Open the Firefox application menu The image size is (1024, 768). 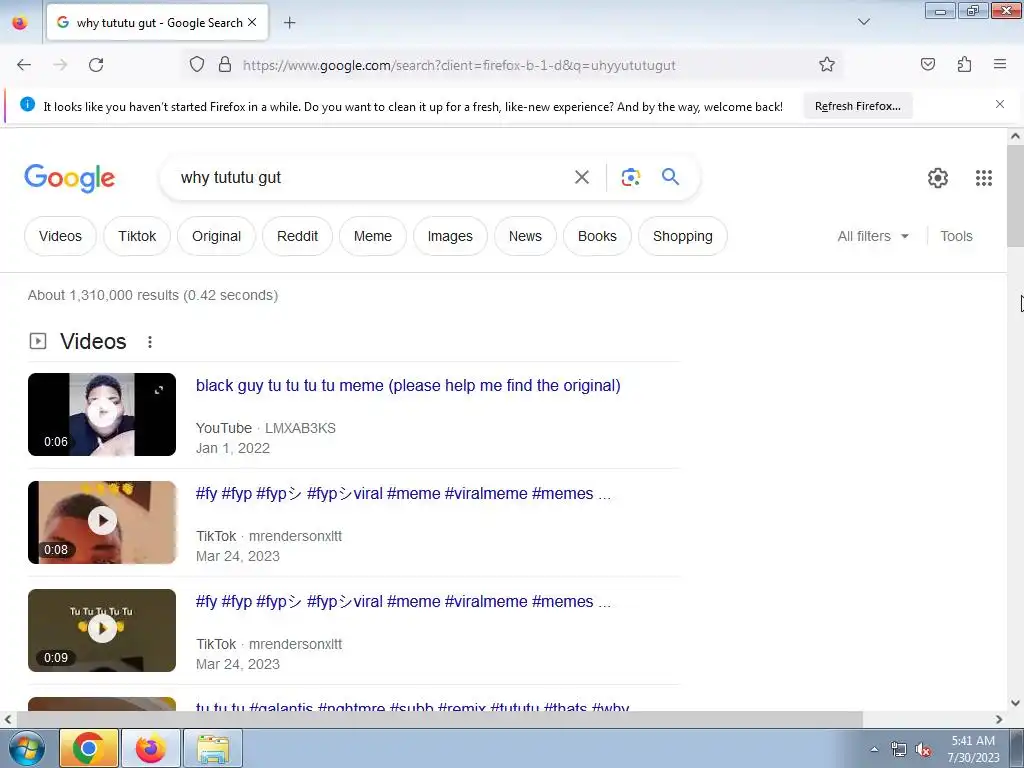click(x=1000, y=64)
